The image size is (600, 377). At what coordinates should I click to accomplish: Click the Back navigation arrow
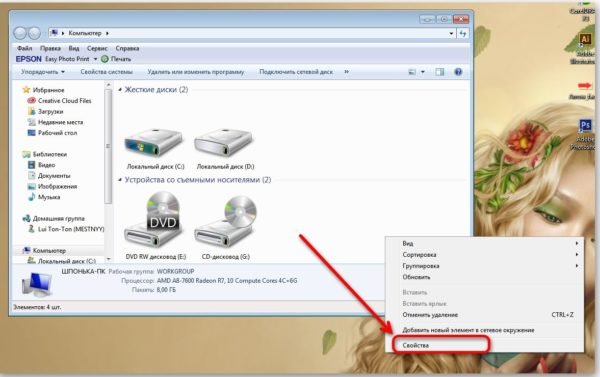click(20, 33)
